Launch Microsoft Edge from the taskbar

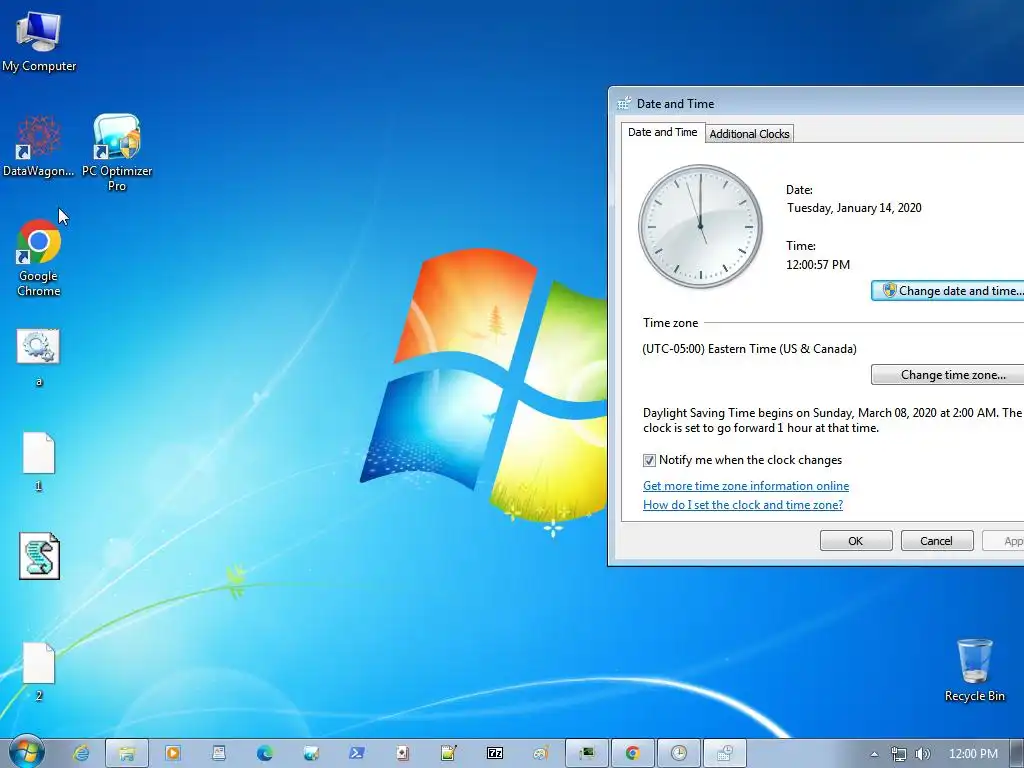point(264,754)
